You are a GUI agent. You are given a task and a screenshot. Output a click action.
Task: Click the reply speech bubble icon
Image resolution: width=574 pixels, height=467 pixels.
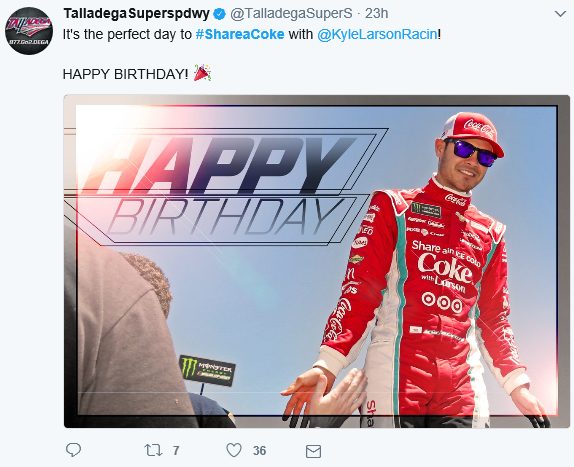[x=73, y=450]
